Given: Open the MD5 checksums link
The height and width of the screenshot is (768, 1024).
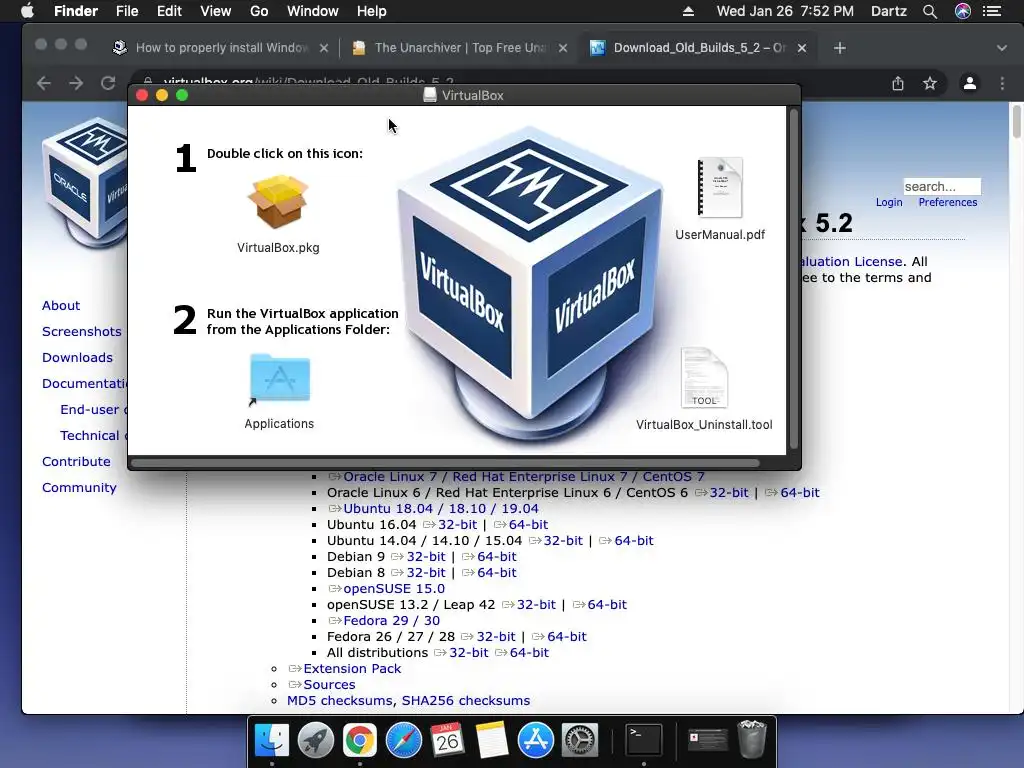Looking at the screenshot, I should (x=340, y=701).
